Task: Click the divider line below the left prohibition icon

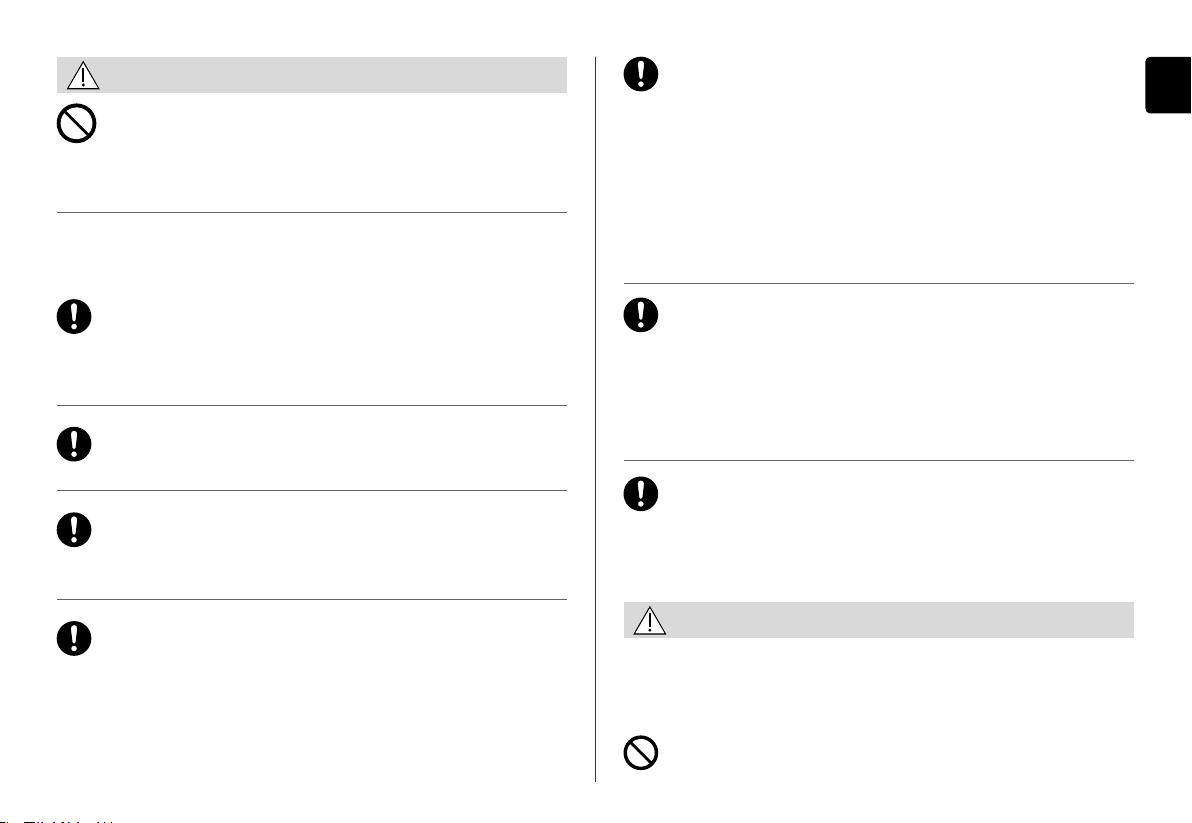Action: click(312, 213)
